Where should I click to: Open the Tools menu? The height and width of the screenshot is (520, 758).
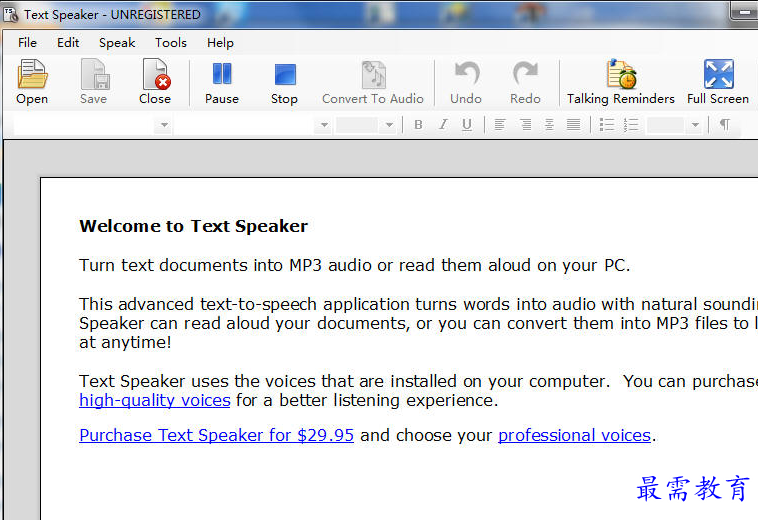(x=171, y=43)
